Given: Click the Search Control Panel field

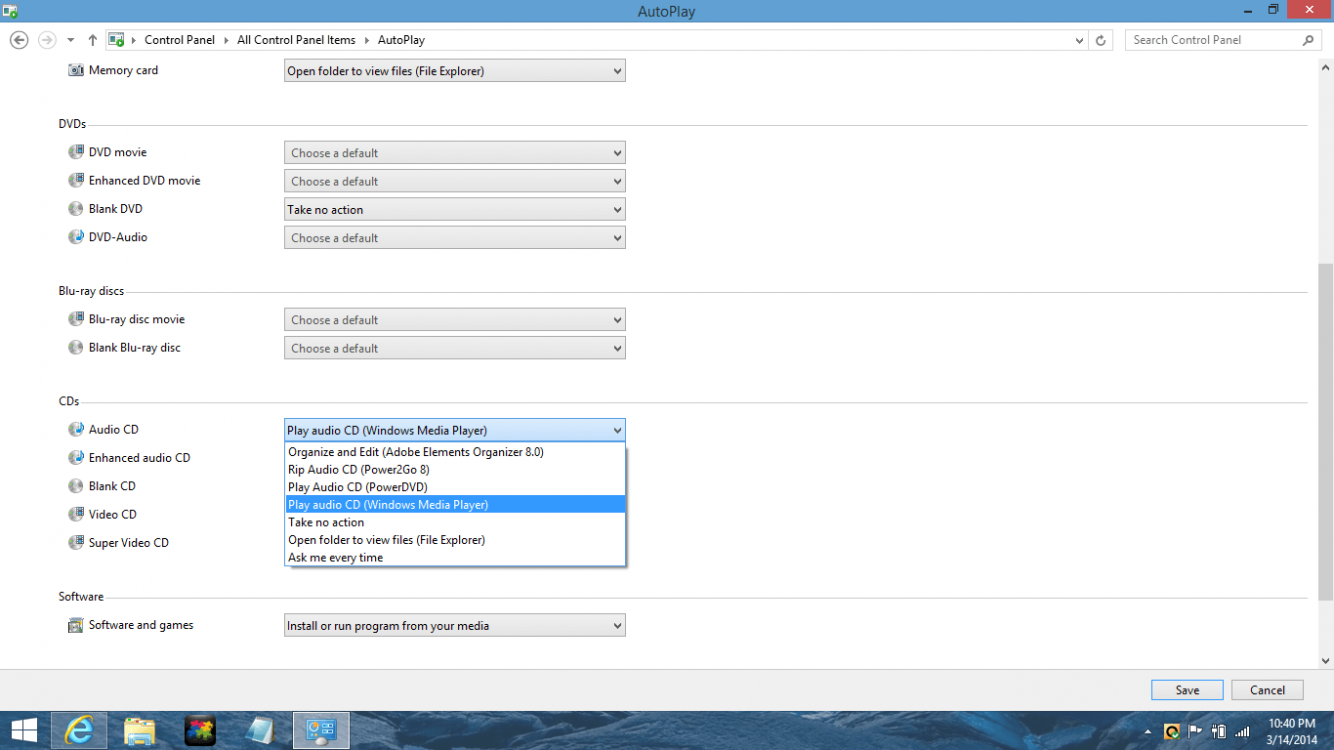Looking at the screenshot, I should [1210, 40].
